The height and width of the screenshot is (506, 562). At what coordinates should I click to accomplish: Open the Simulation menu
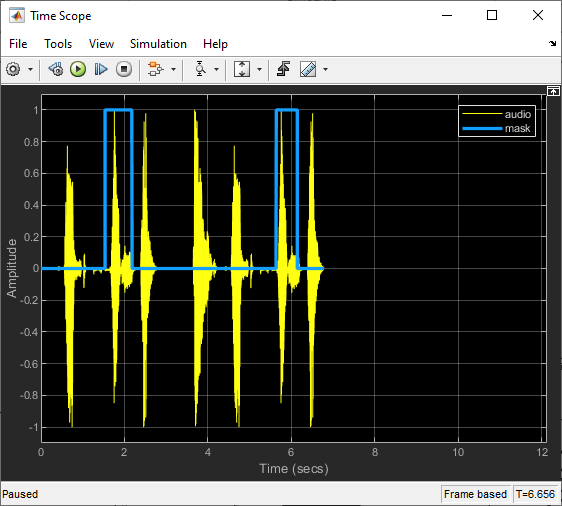click(x=158, y=44)
